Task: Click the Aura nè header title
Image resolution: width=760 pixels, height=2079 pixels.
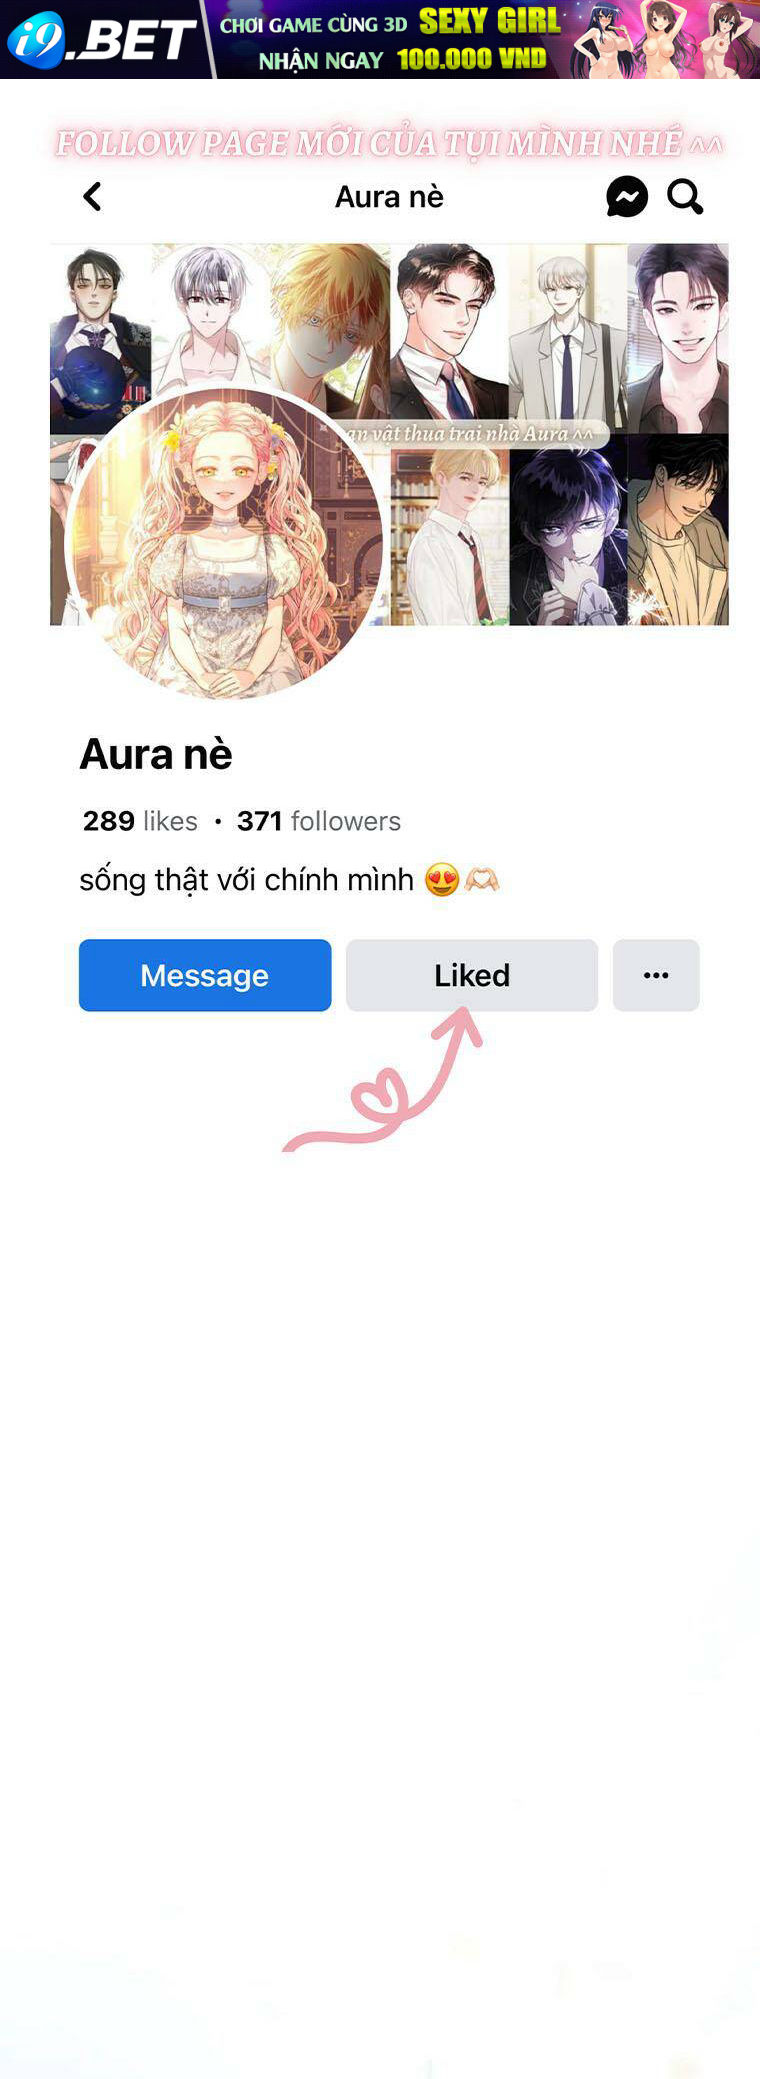Action: coord(389,197)
